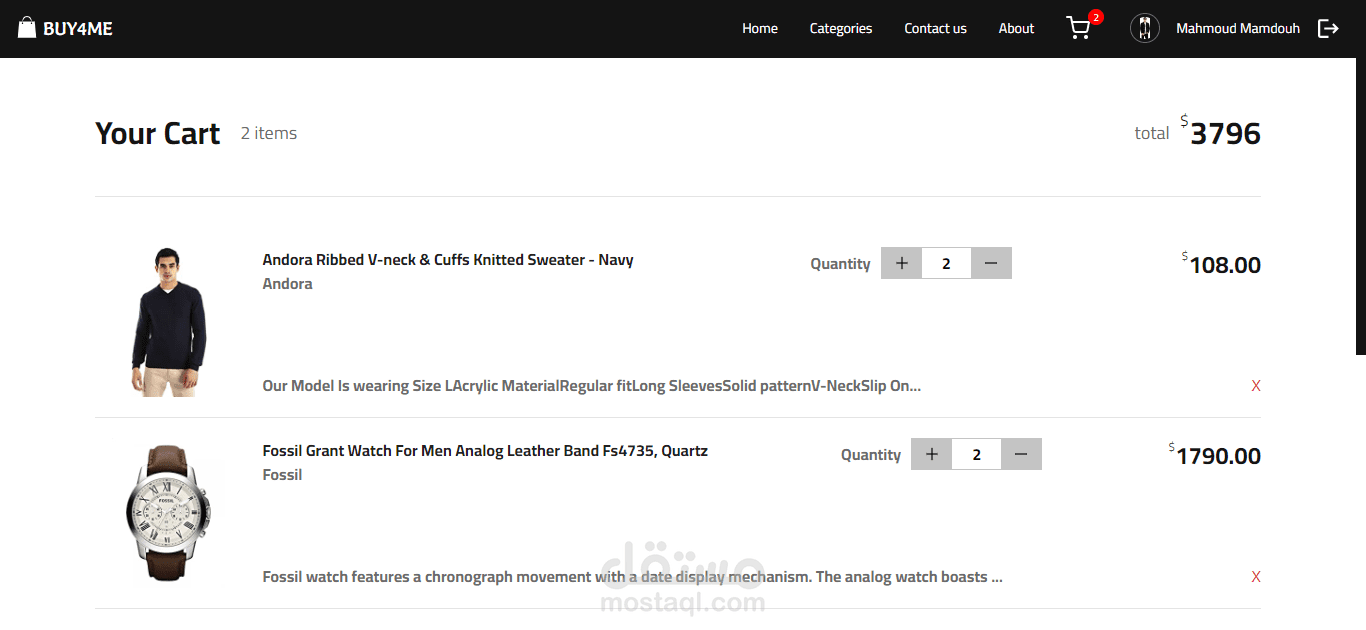Log out using the exit arrow icon
The height and width of the screenshot is (630, 1366).
coord(1328,28)
